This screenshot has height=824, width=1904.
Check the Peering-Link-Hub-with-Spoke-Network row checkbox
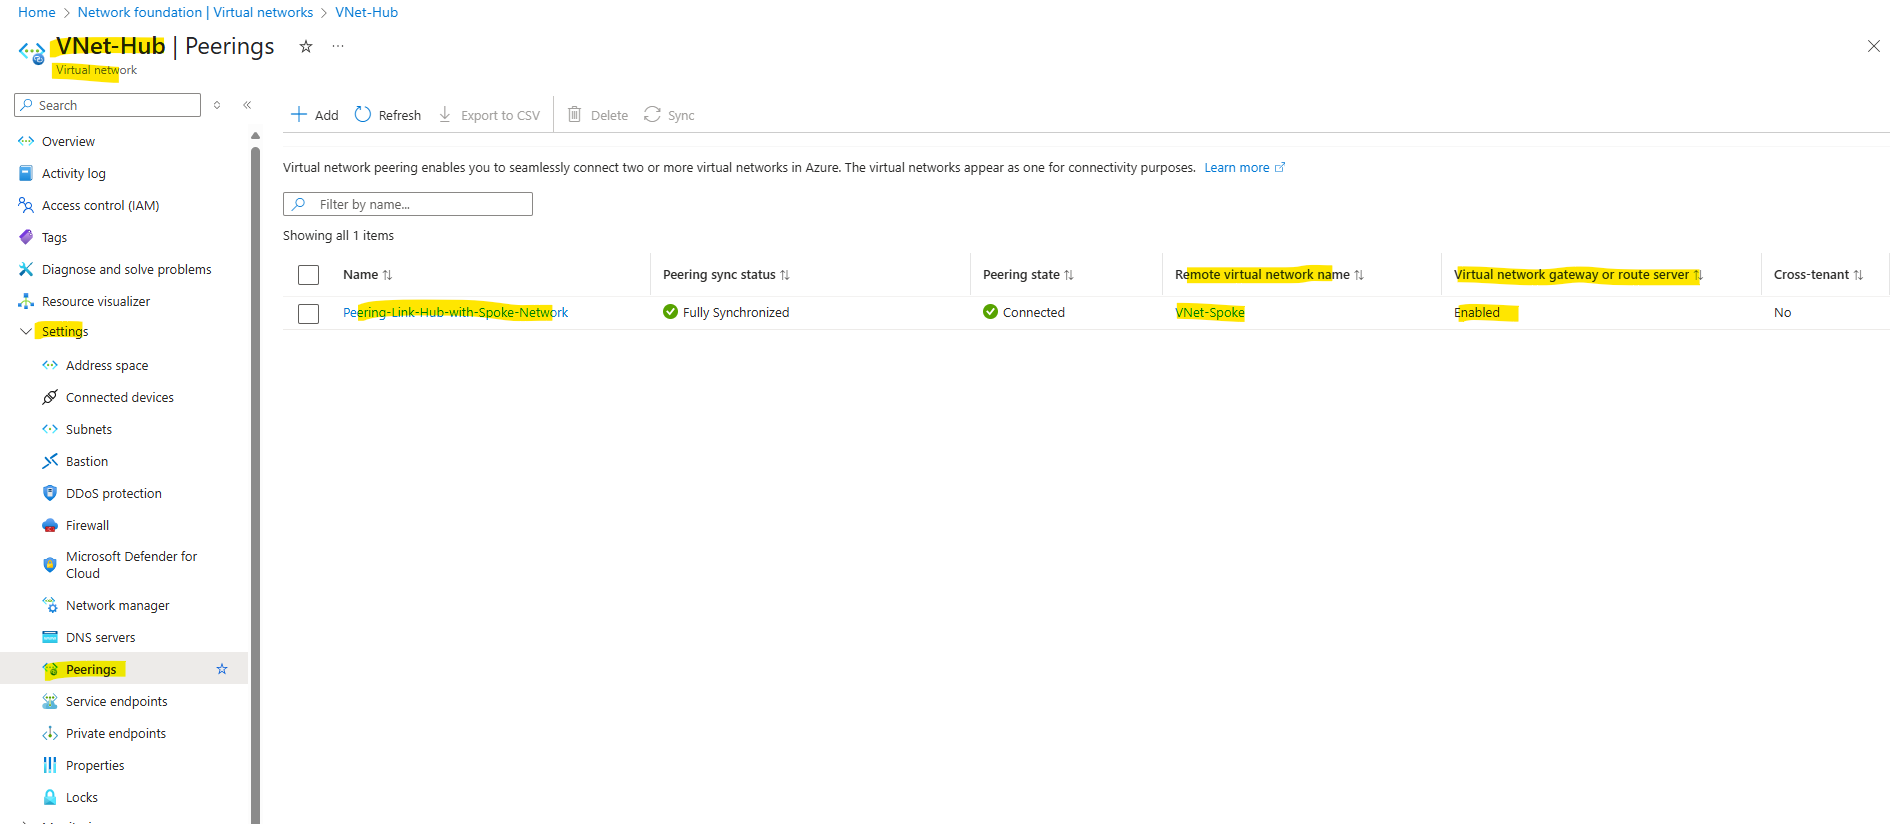pos(308,313)
